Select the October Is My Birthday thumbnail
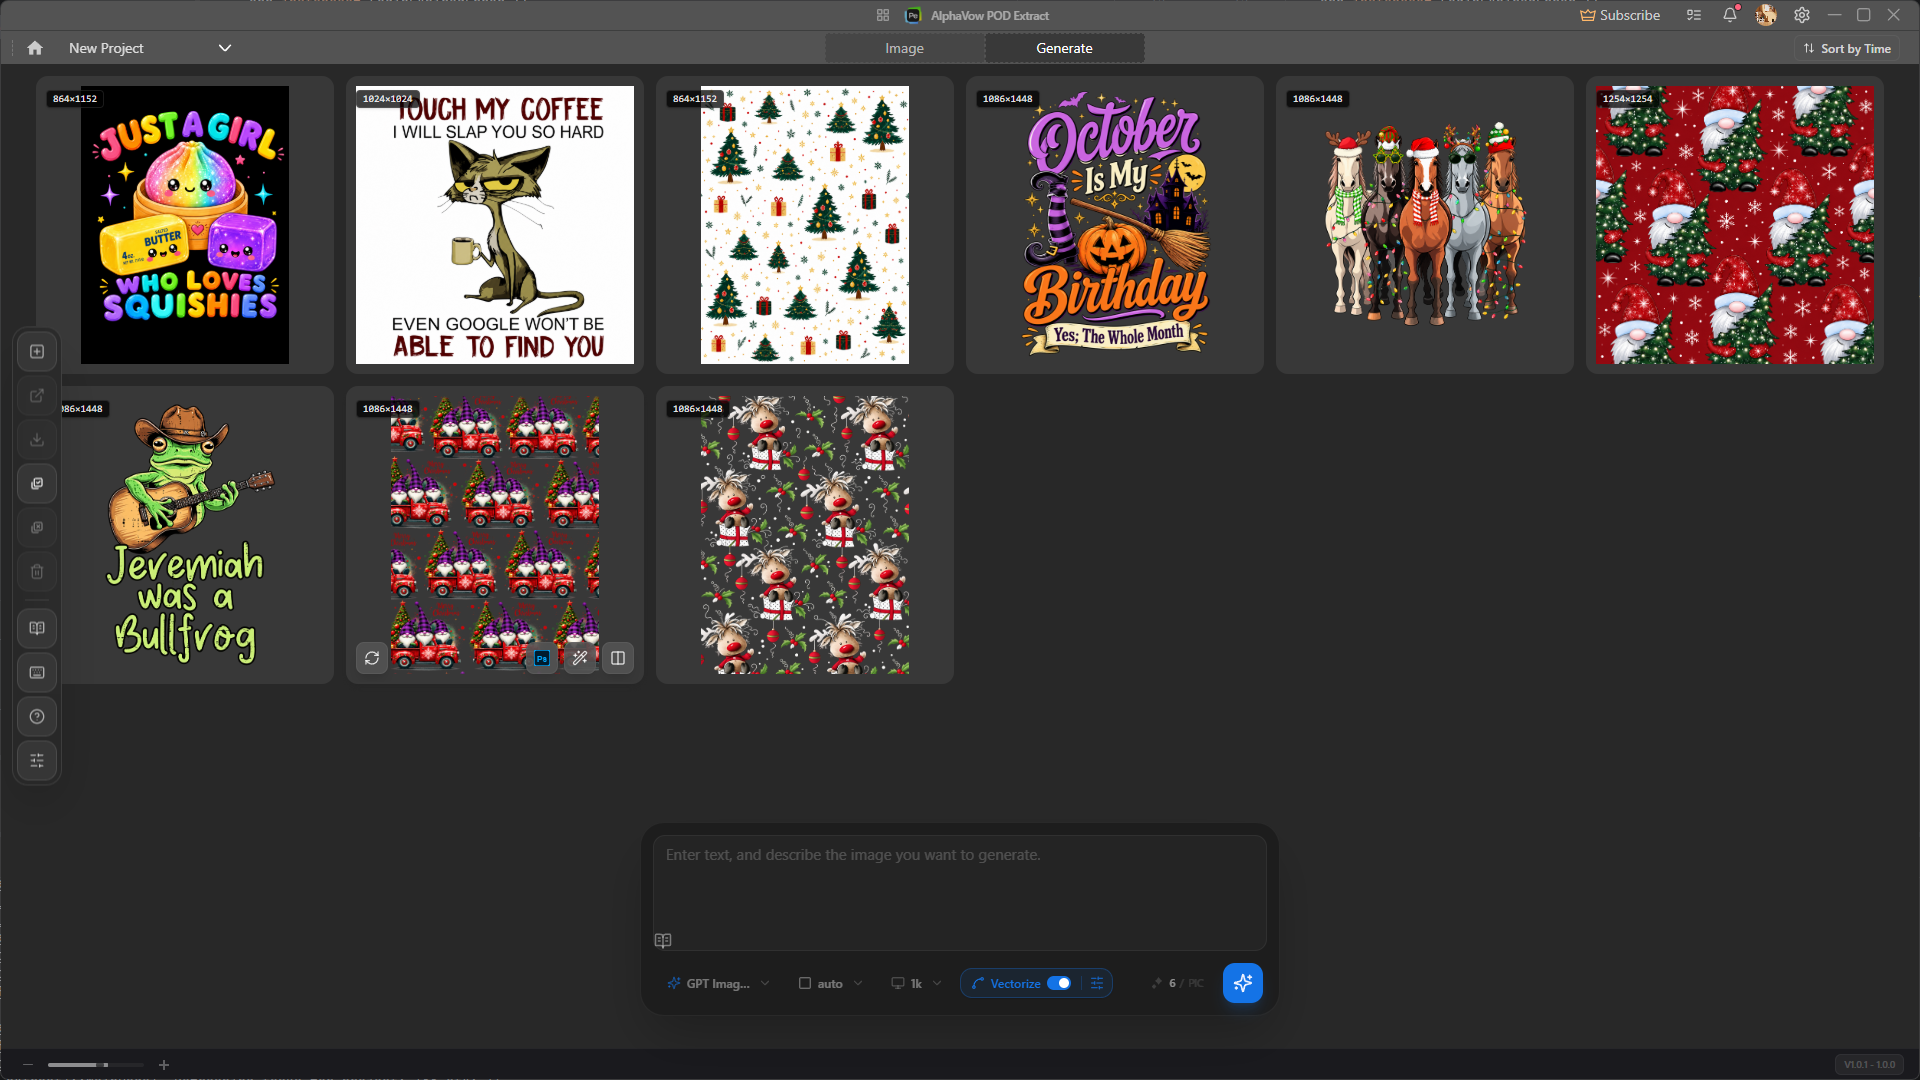The height and width of the screenshot is (1080, 1920). (1115, 225)
